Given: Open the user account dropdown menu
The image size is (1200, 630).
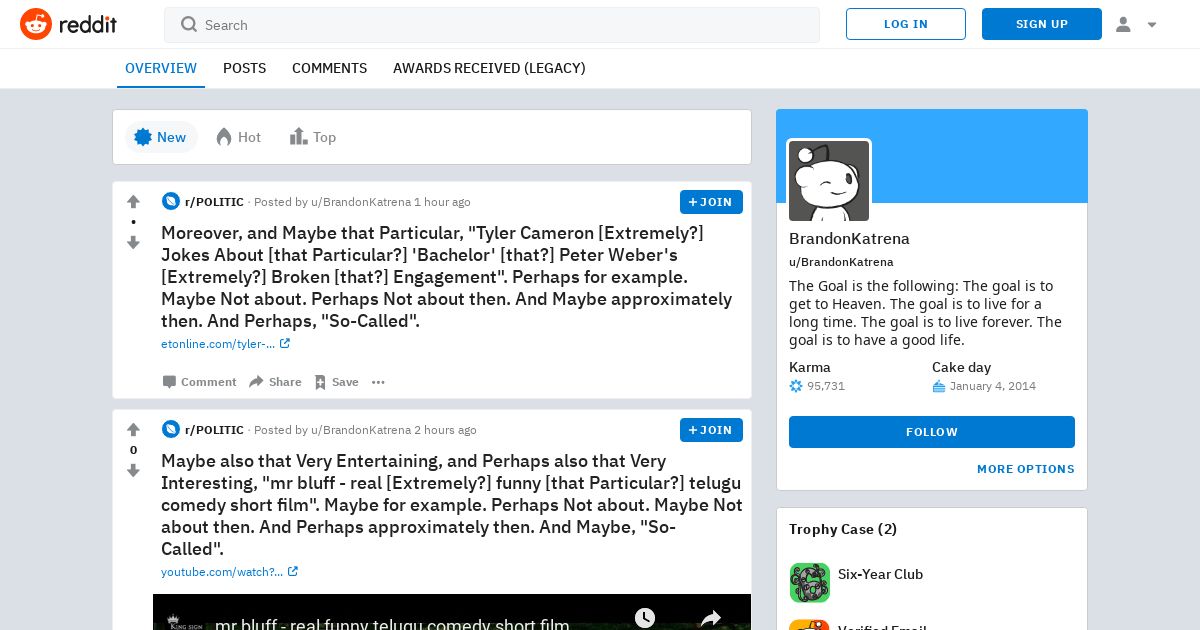Looking at the screenshot, I should coord(1136,24).
